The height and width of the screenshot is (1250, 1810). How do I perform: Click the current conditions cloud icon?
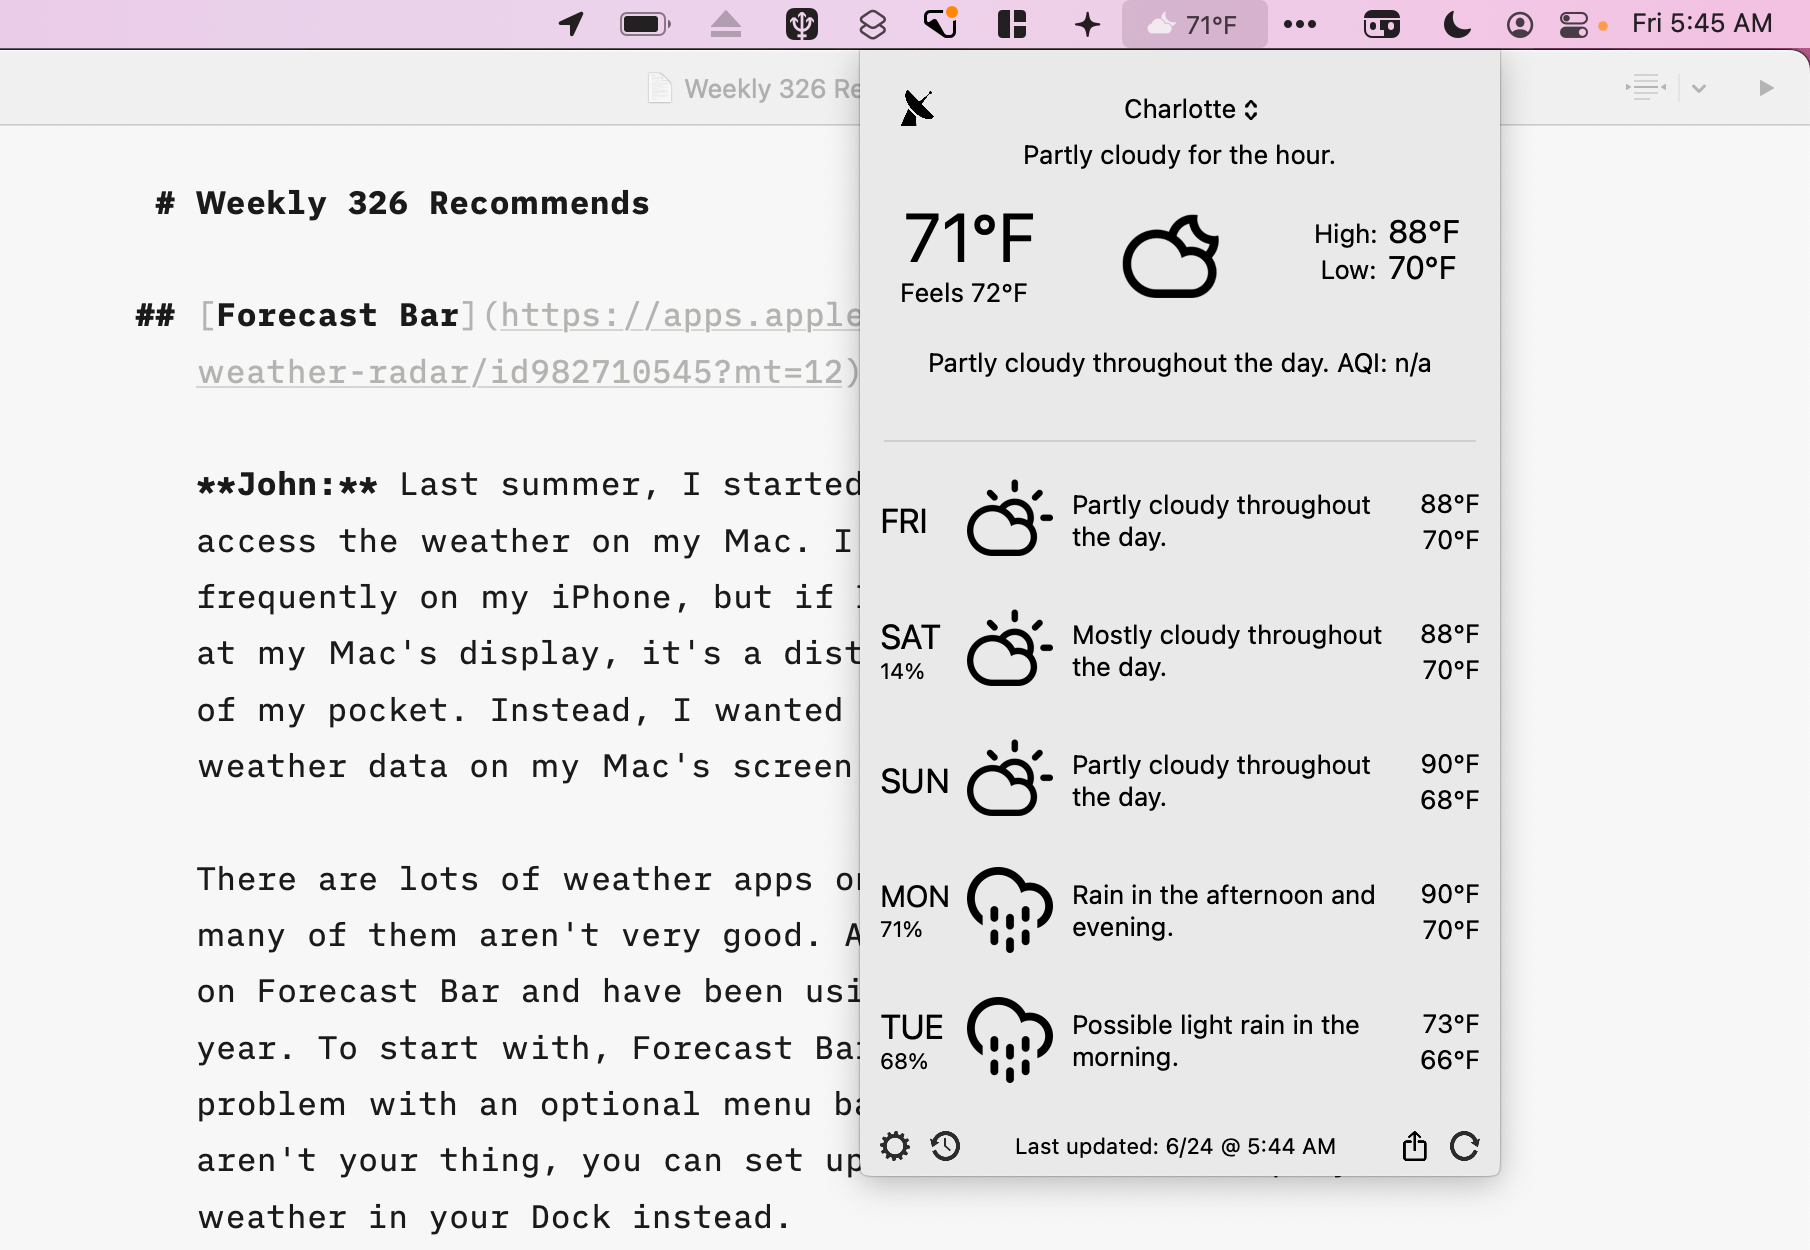point(1171,256)
